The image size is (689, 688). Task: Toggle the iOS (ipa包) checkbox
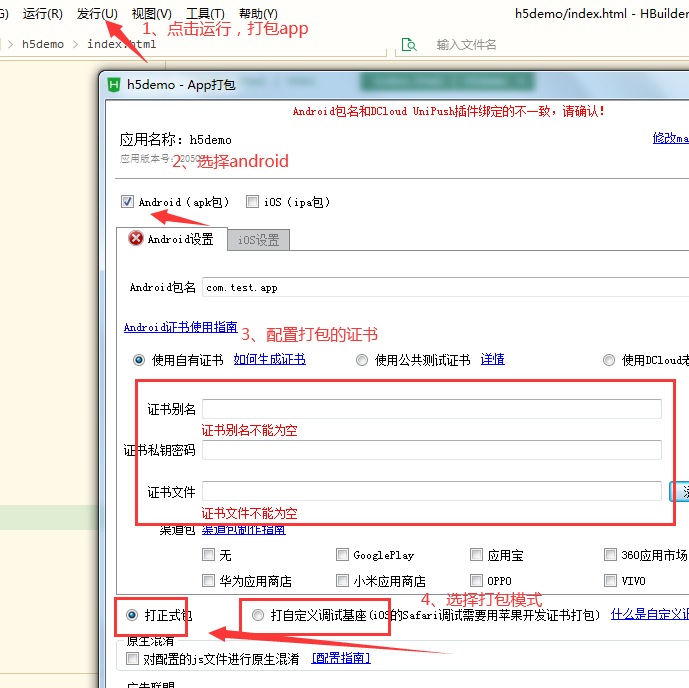(x=252, y=202)
